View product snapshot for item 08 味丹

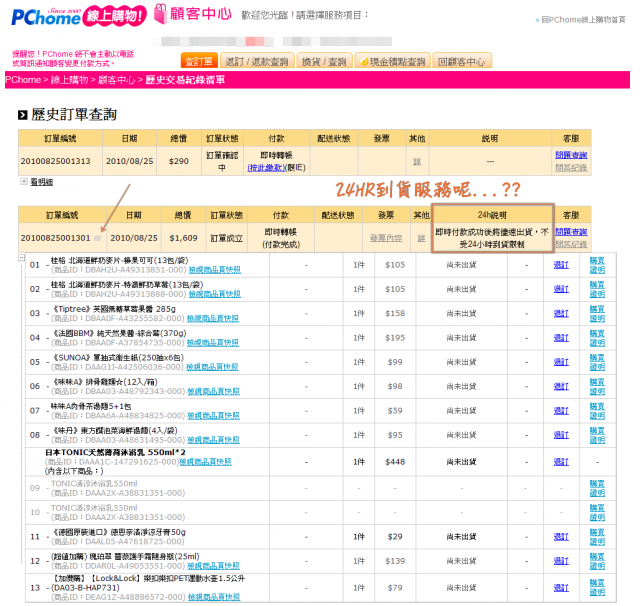pyautogui.click(x=213, y=440)
